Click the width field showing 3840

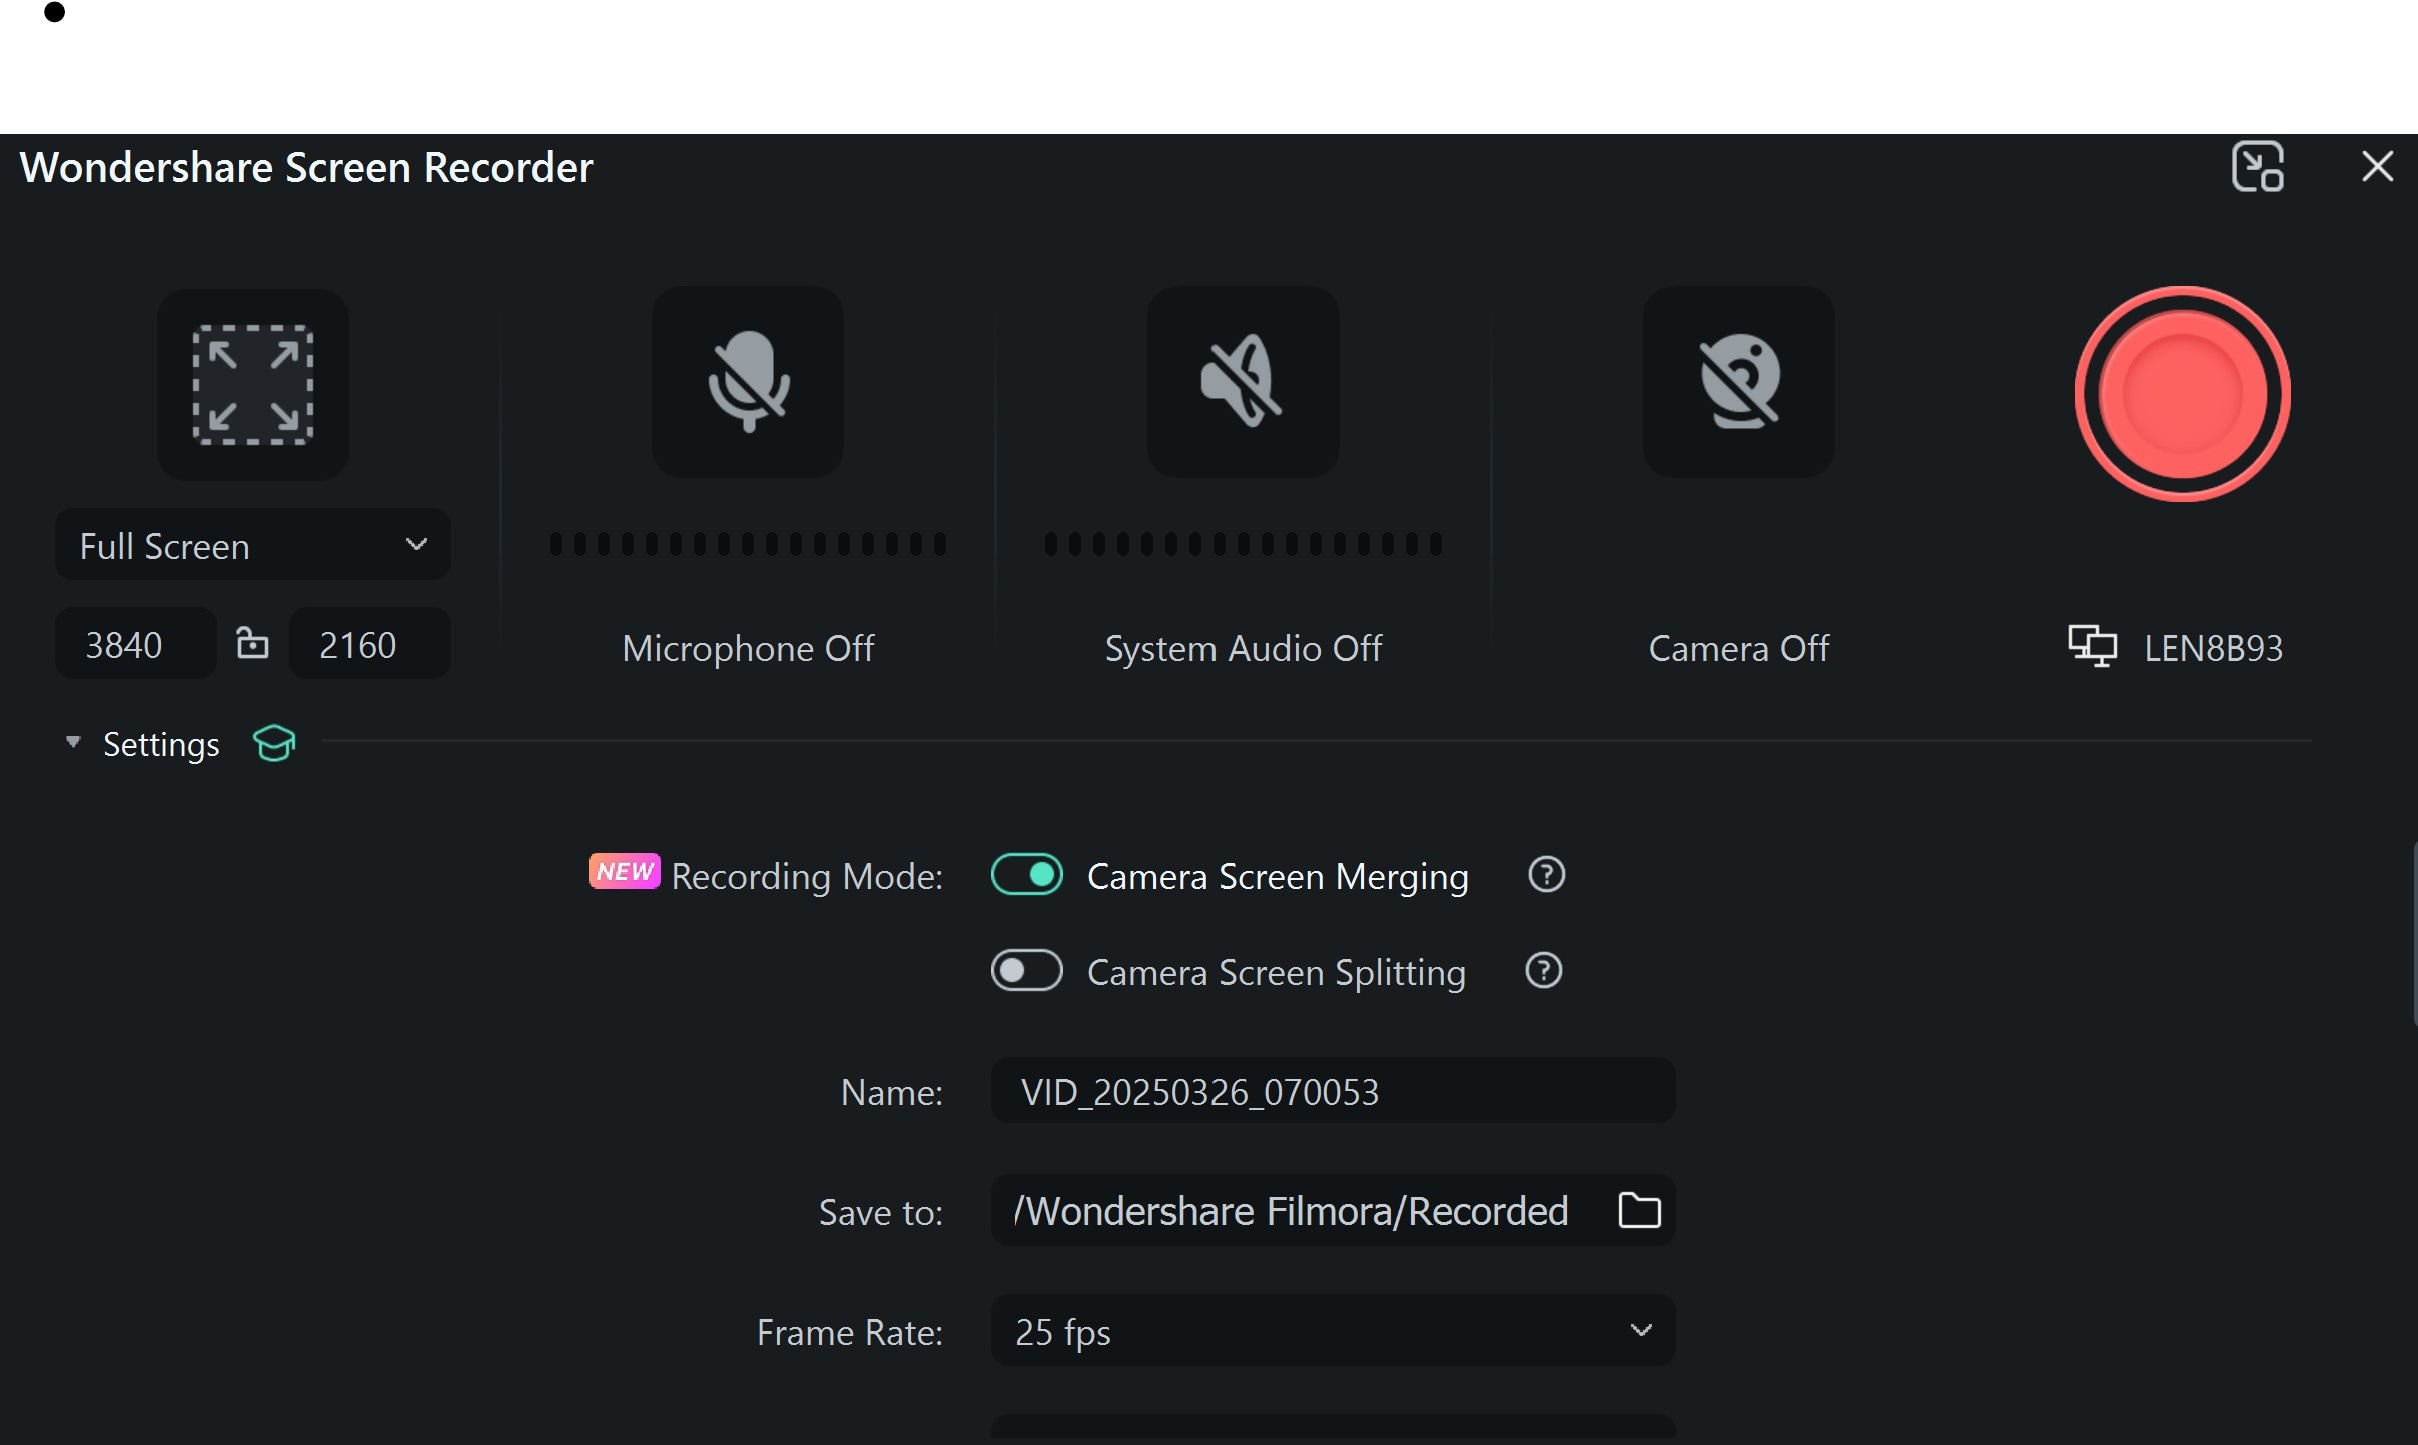point(134,644)
